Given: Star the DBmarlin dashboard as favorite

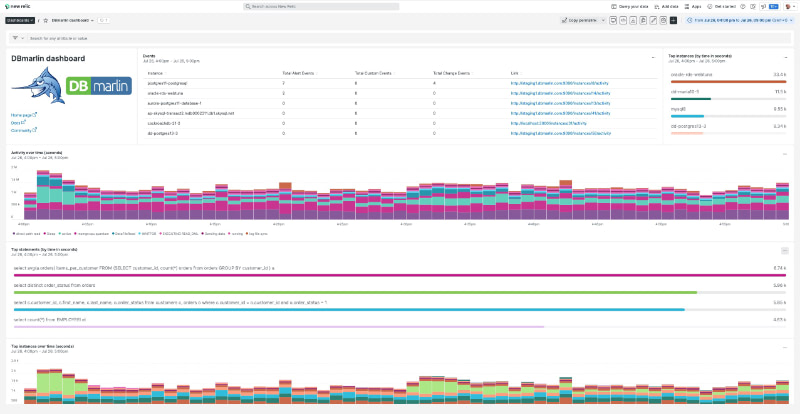Looking at the screenshot, I should 46,19.
